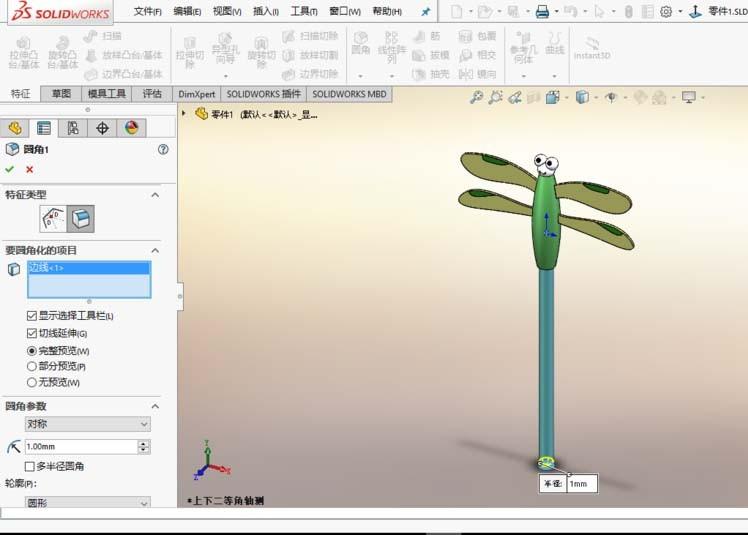Viewport: 748px width, 535px height.
Task: Open the DimXpertManager crosshair tab icon
Action: coord(102,128)
